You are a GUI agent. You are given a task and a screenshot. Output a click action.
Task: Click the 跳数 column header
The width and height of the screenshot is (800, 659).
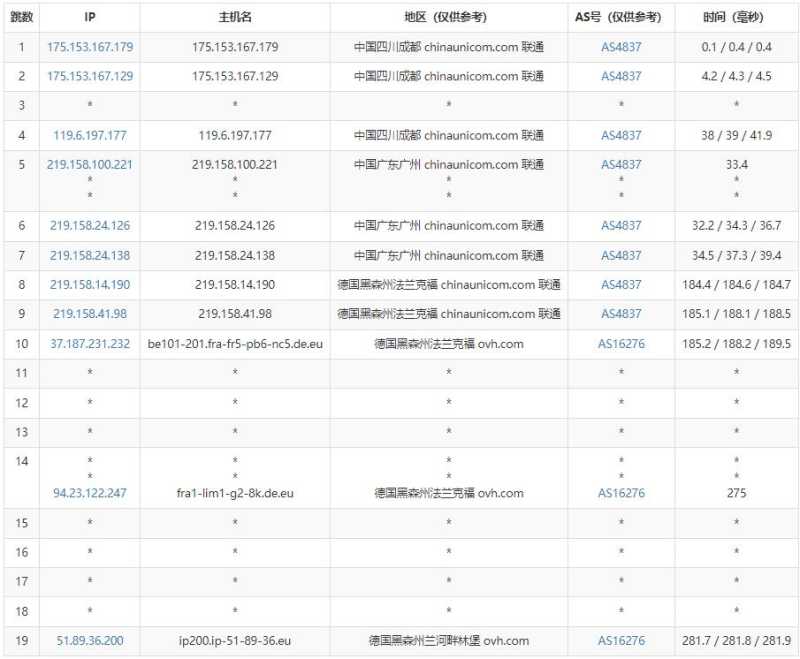tap(21, 17)
